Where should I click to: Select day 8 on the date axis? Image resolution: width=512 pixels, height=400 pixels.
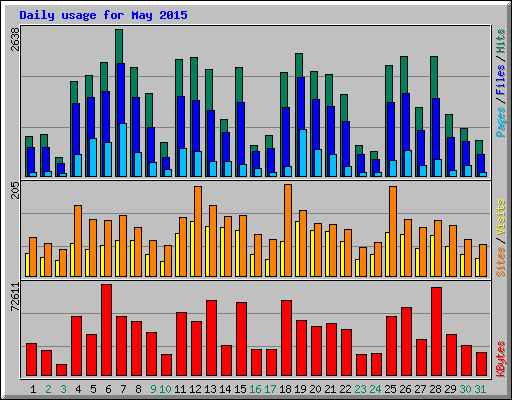point(138,389)
